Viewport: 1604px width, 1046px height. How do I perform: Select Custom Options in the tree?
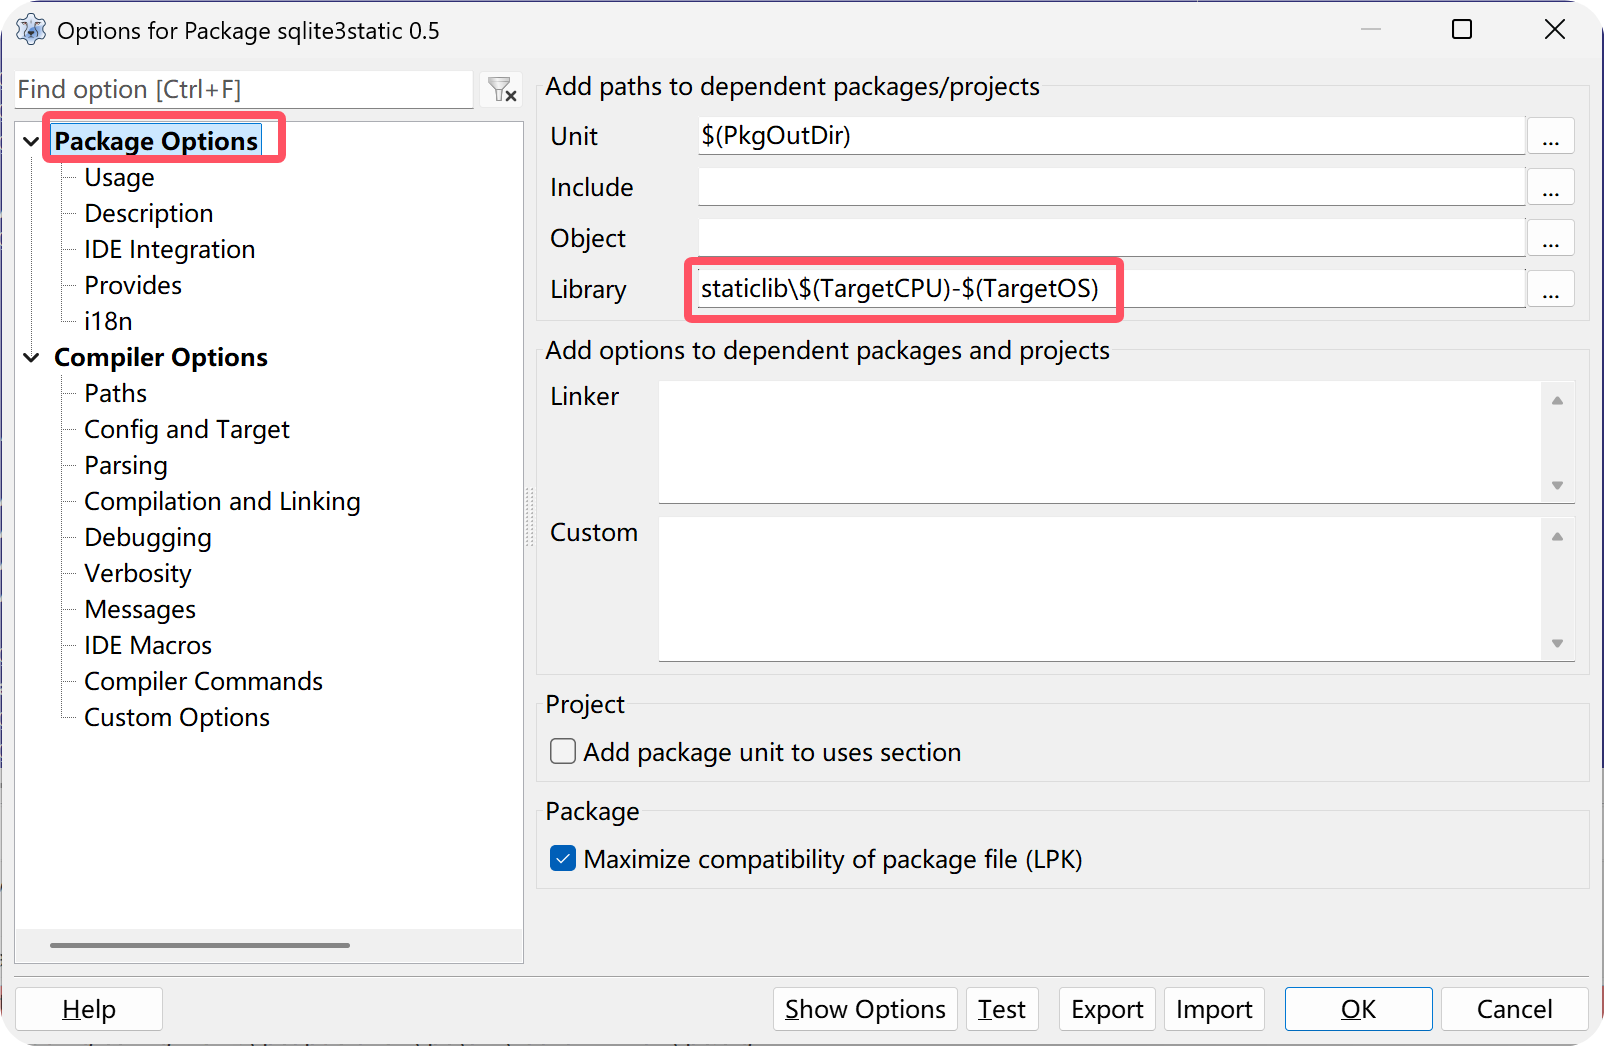pyautogui.click(x=177, y=718)
